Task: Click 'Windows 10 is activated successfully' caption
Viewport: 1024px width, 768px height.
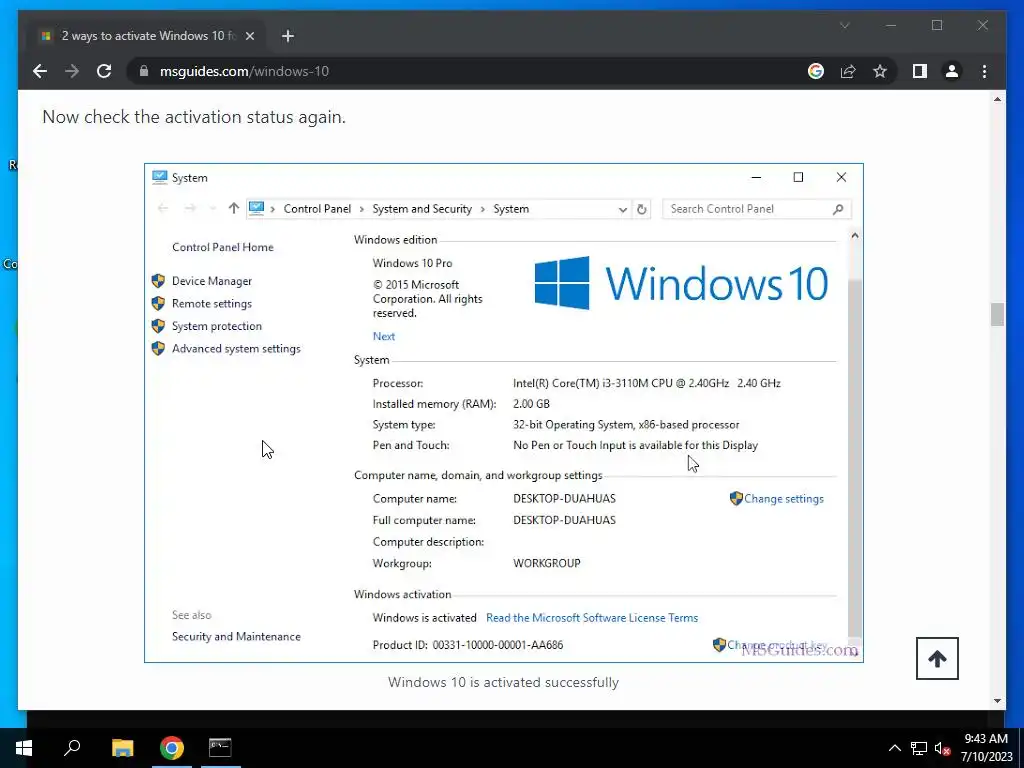Action: point(504,682)
